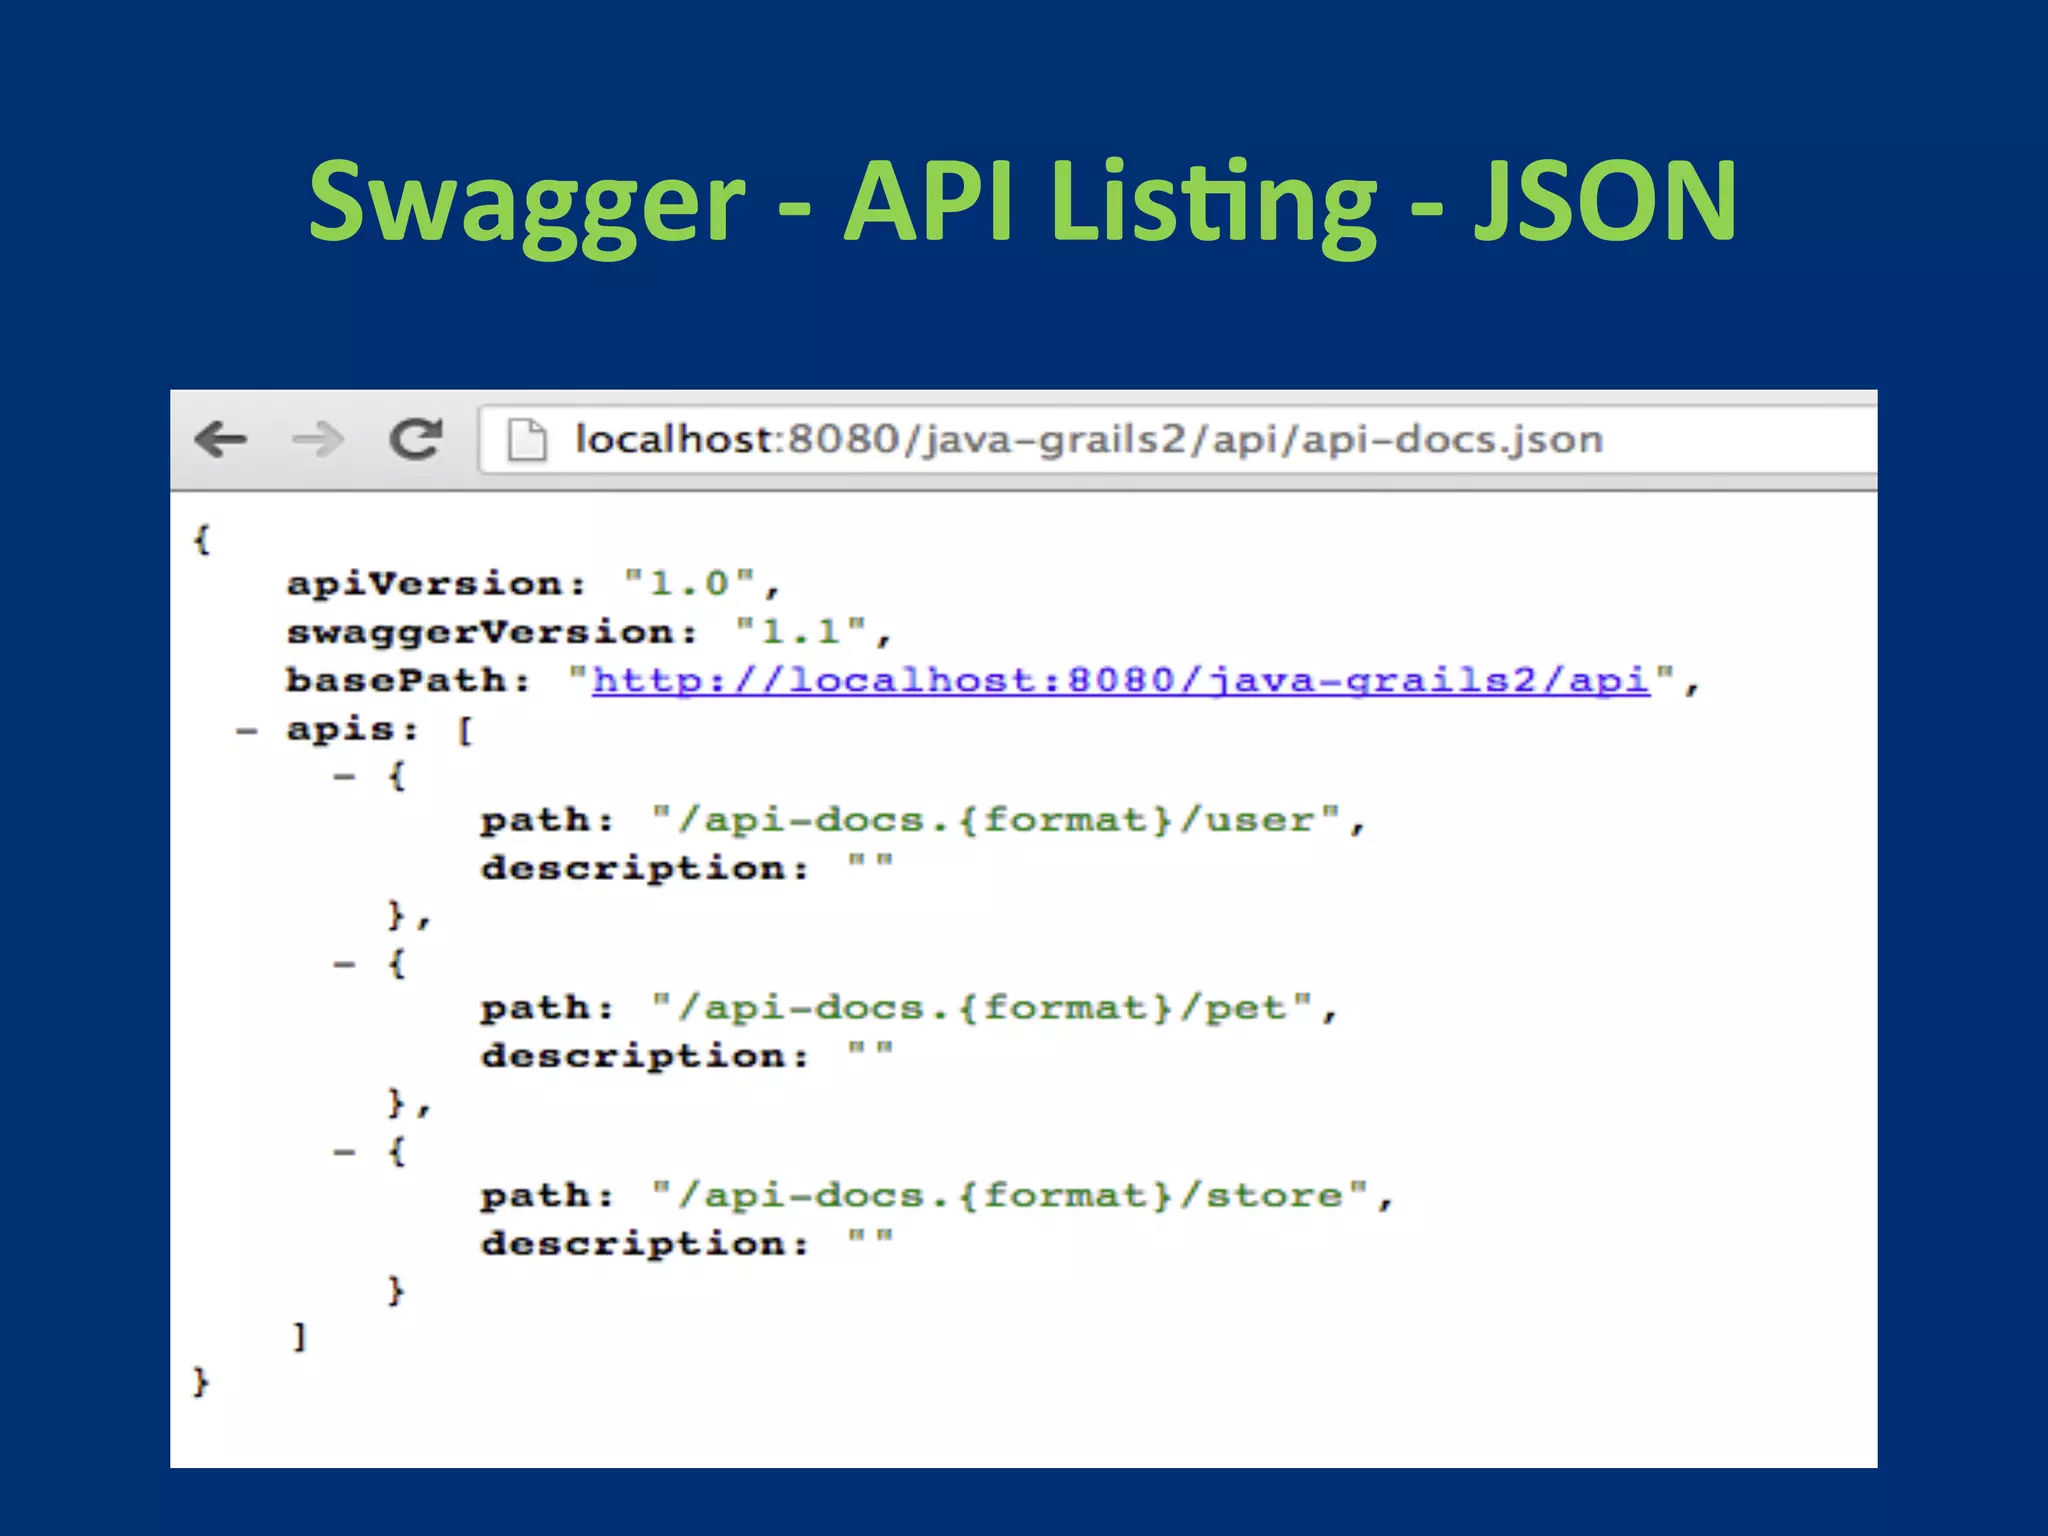Click the "1.0" apiVersion value

pyautogui.click(x=690, y=584)
